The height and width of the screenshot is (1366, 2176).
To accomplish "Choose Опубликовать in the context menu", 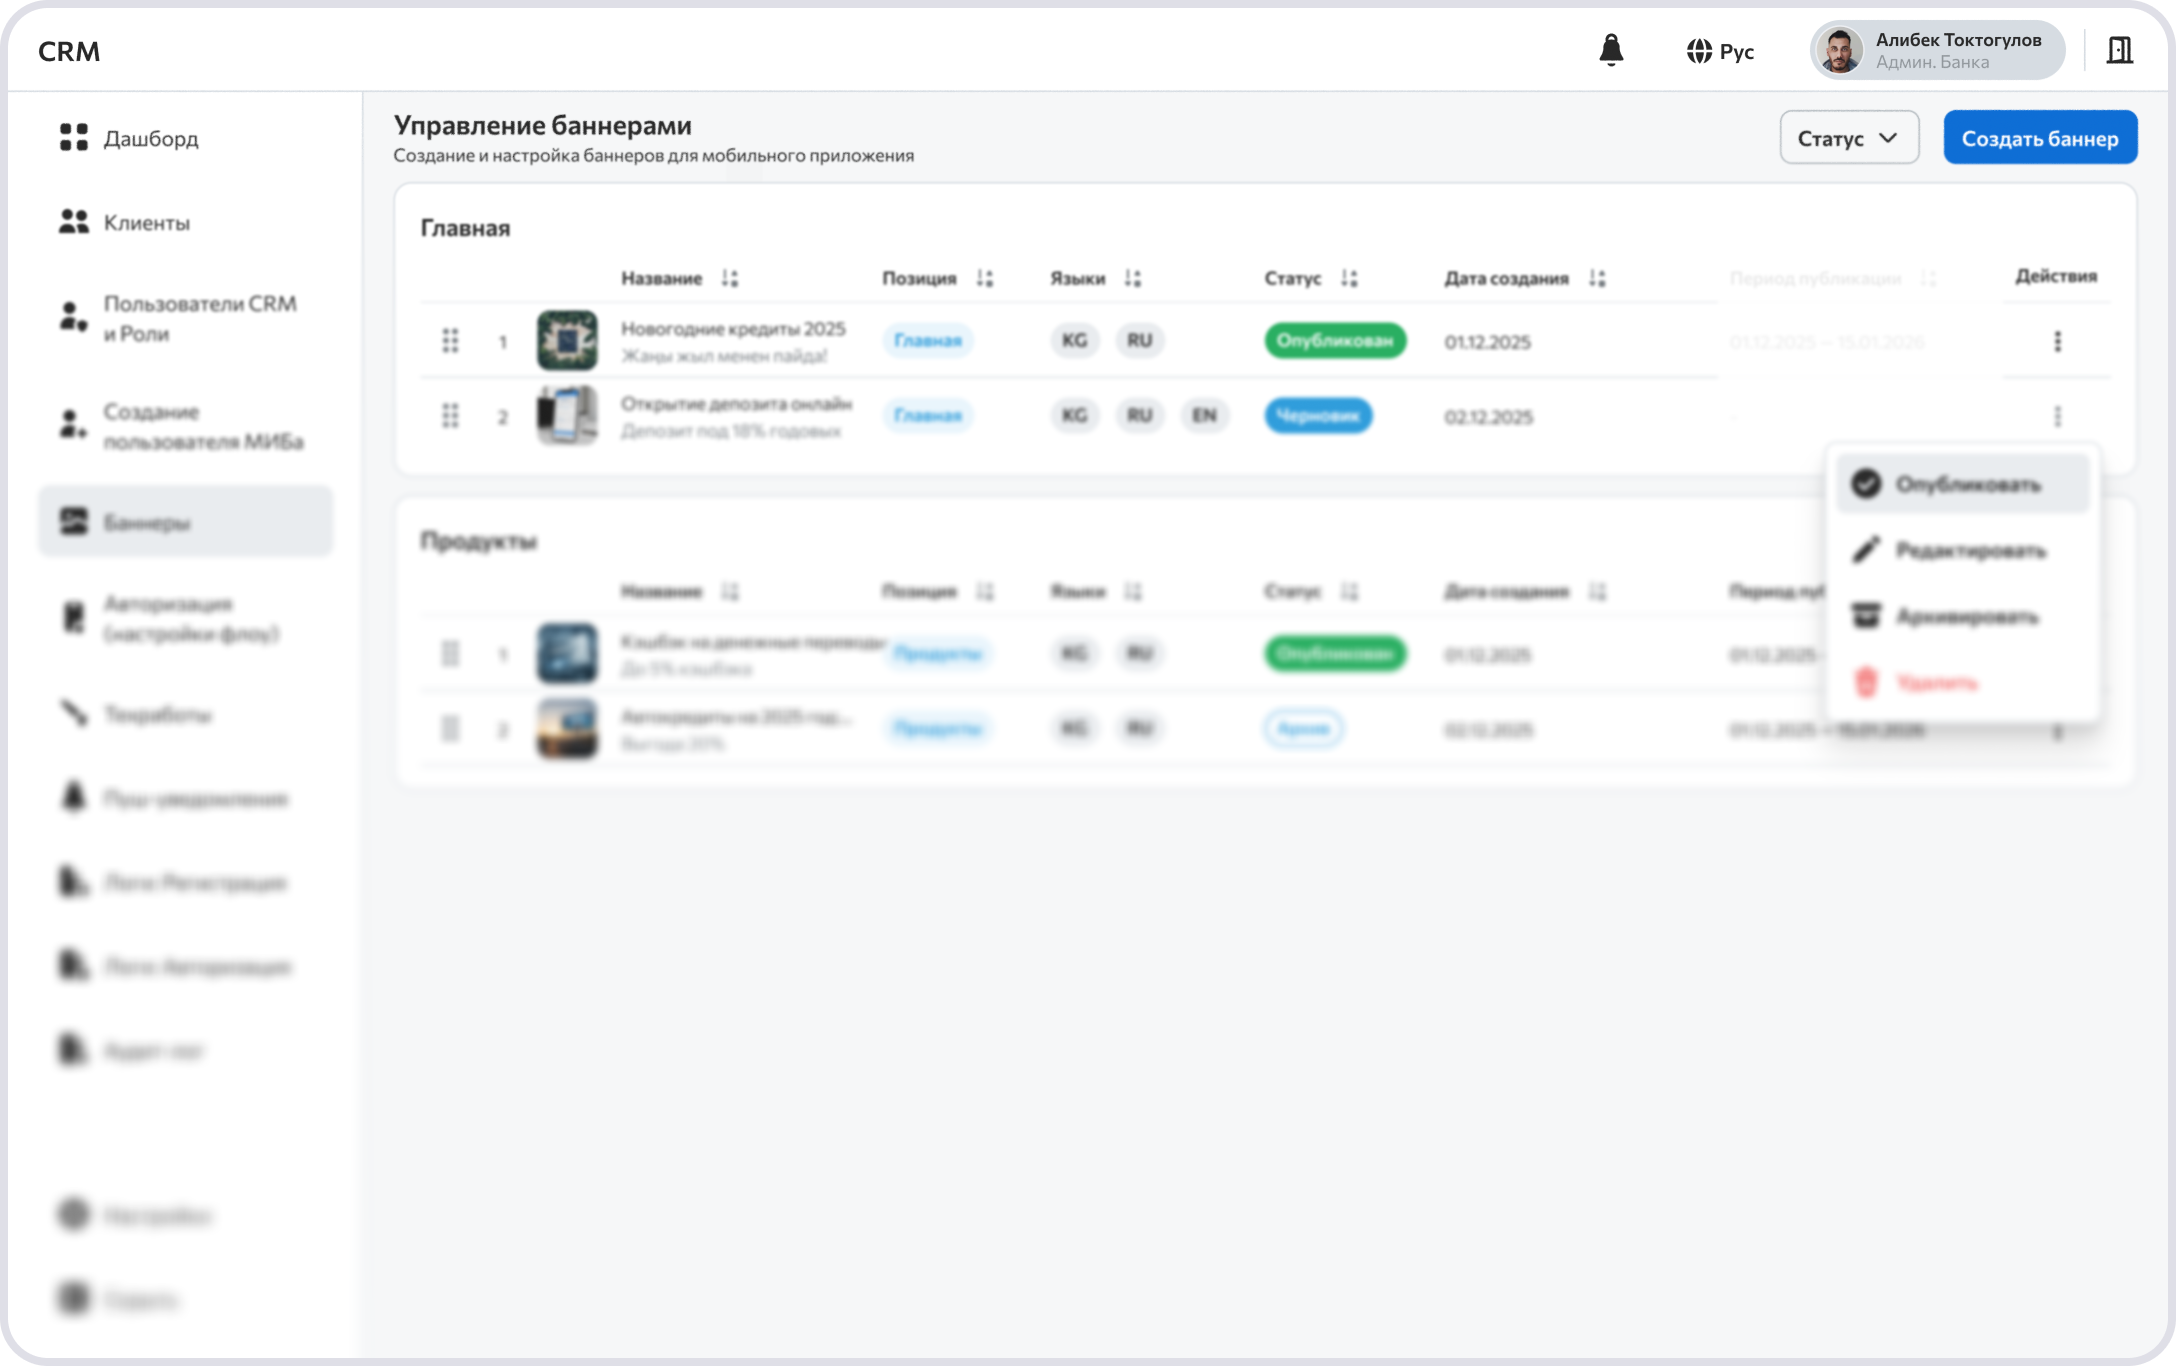I will click(1962, 484).
